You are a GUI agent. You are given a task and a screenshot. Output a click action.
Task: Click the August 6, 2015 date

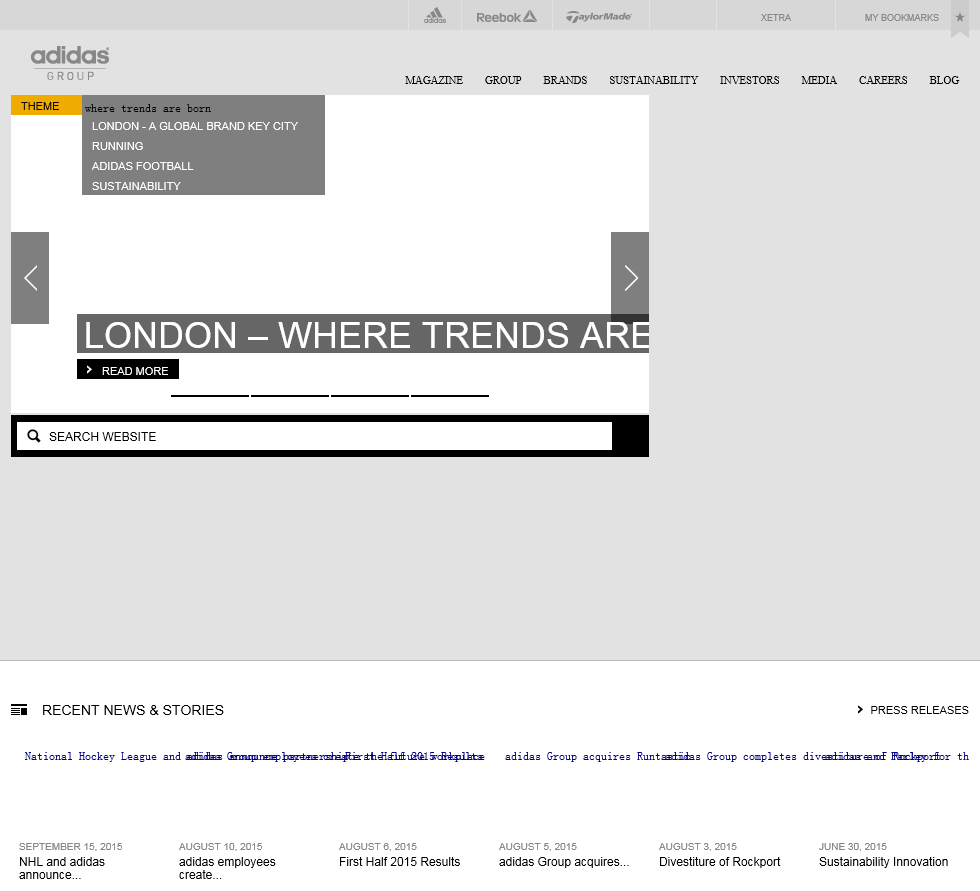378,847
